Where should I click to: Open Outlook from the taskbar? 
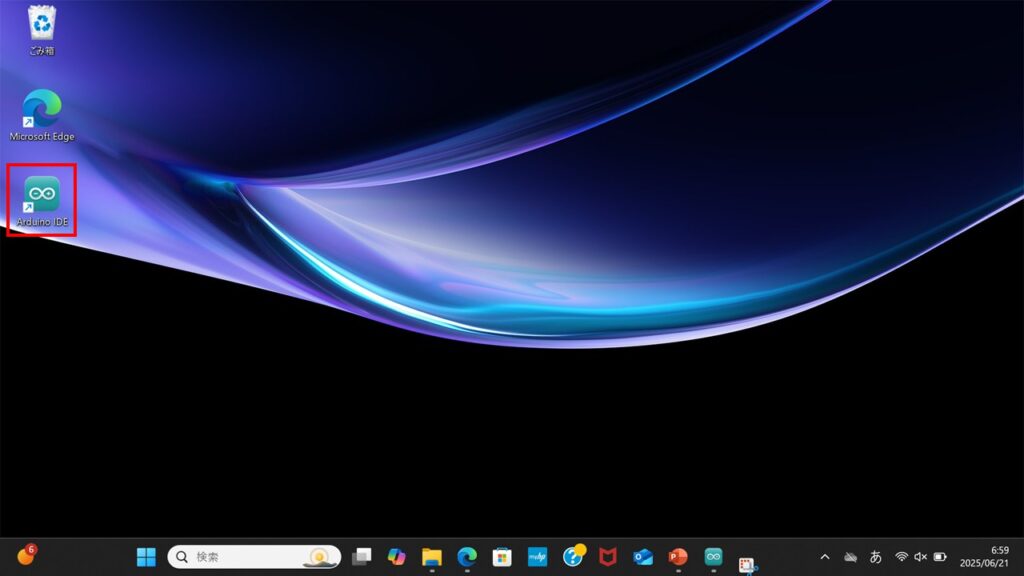(643, 556)
